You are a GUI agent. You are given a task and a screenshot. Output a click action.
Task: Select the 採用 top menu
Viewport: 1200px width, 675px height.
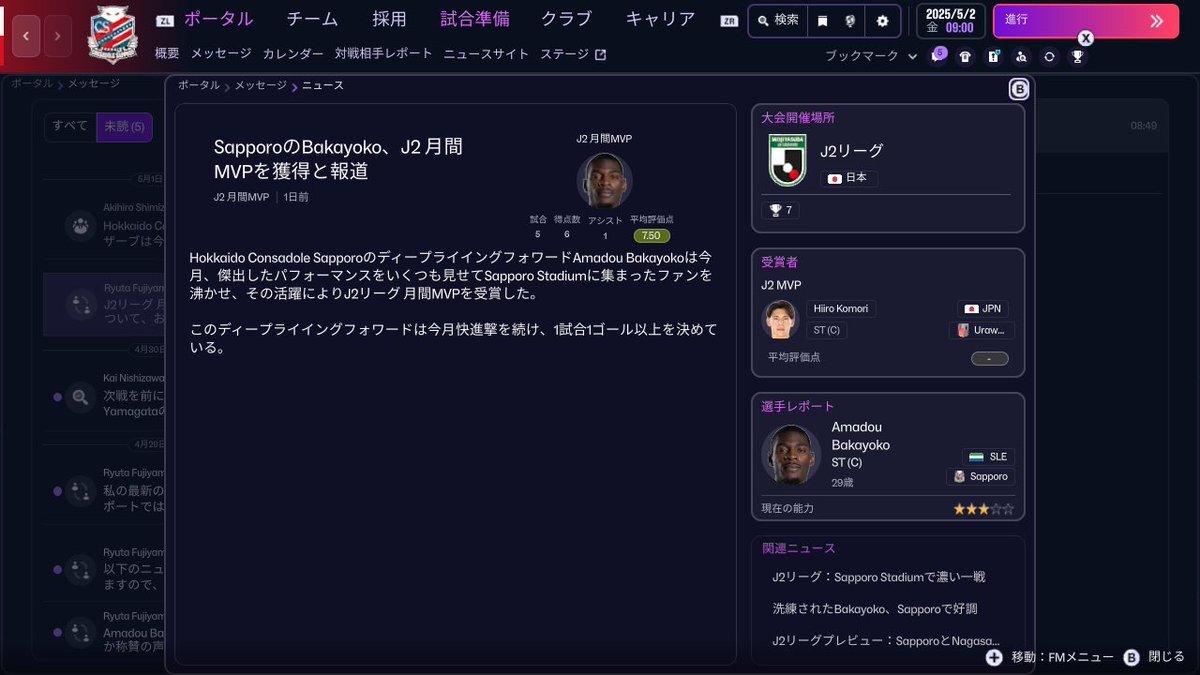coord(389,19)
